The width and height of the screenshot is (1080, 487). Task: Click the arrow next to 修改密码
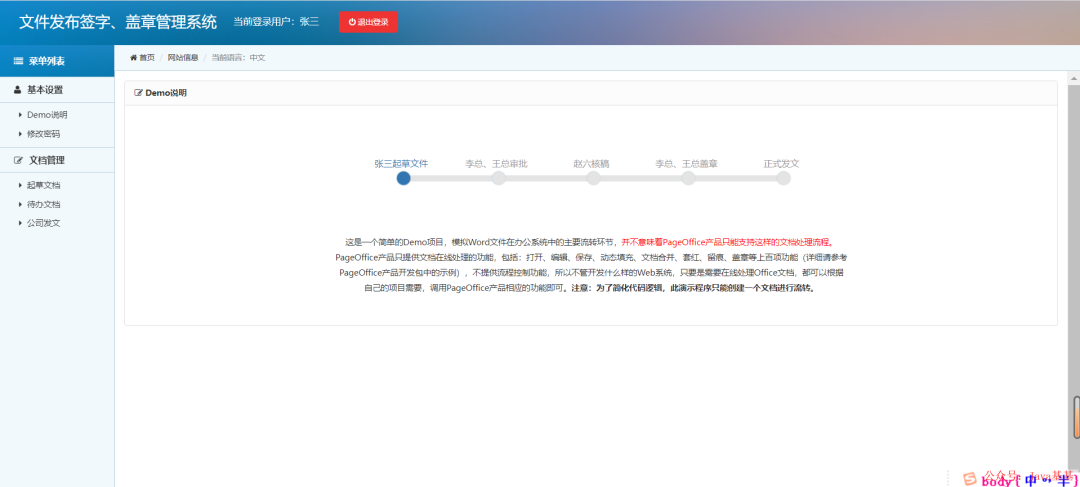pos(21,134)
